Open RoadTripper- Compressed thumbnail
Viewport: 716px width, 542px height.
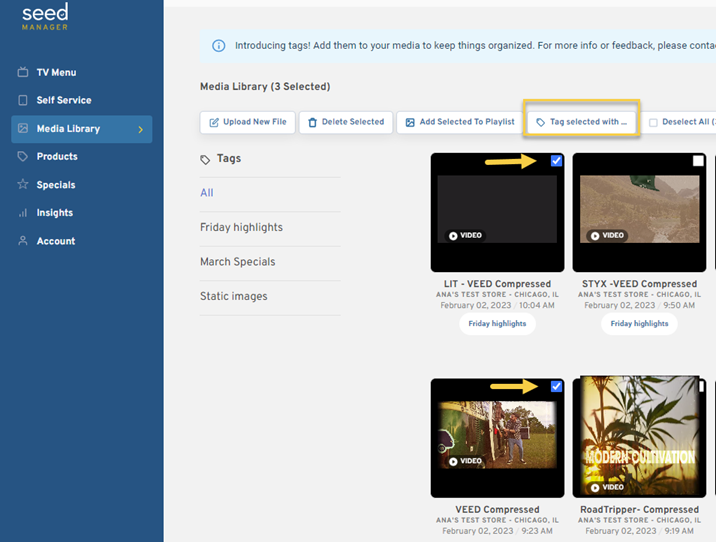(x=639, y=437)
